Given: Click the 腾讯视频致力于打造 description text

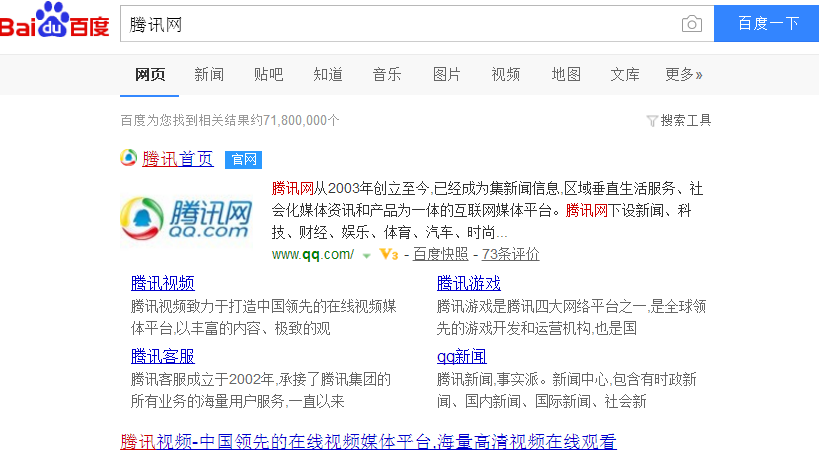Looking at the screenshot, I should pos(264,317).
